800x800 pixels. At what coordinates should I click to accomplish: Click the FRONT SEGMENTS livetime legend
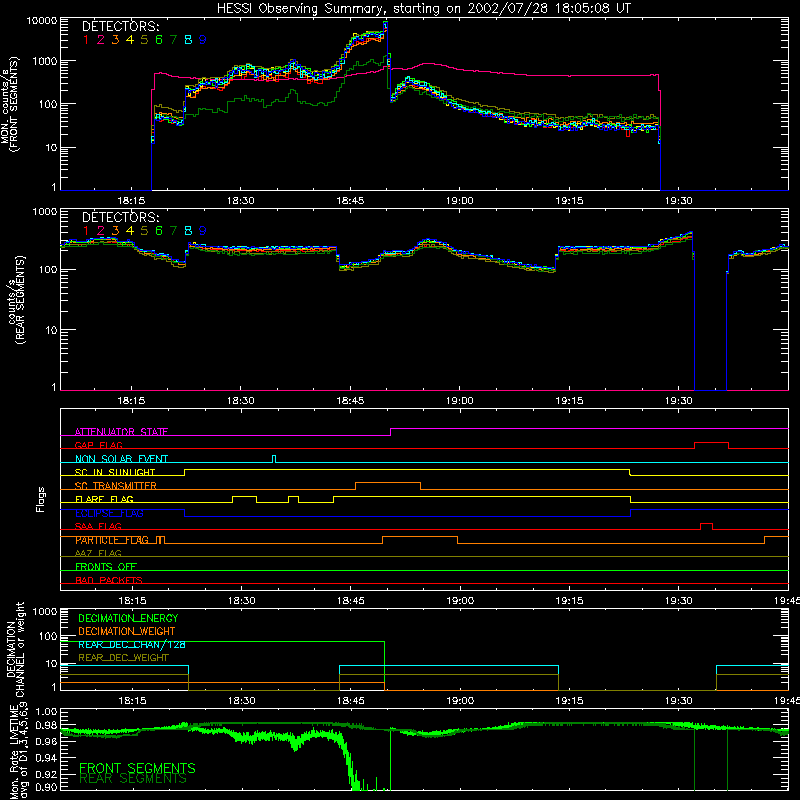tap(137, 768)
